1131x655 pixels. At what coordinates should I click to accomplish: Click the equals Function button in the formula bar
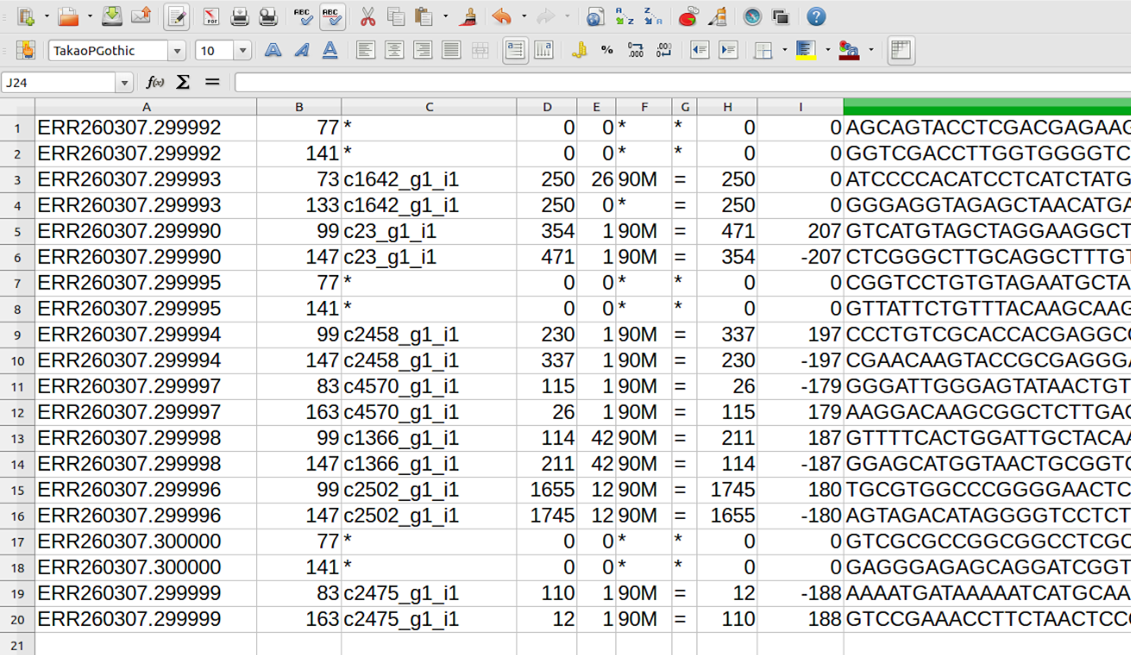212,82
